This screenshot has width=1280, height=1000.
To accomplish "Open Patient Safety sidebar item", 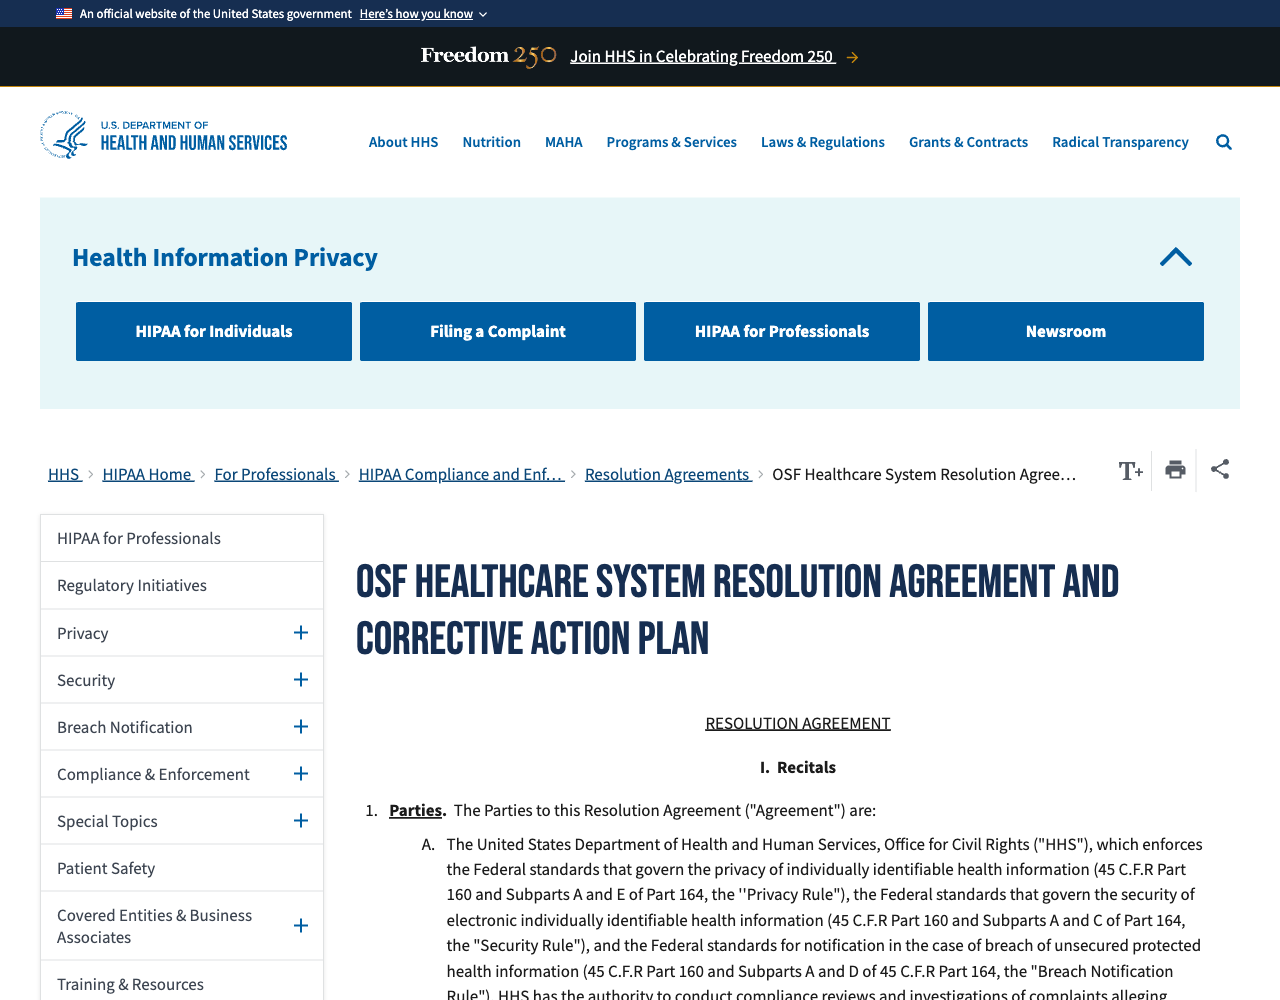I will tap(182, 868).
